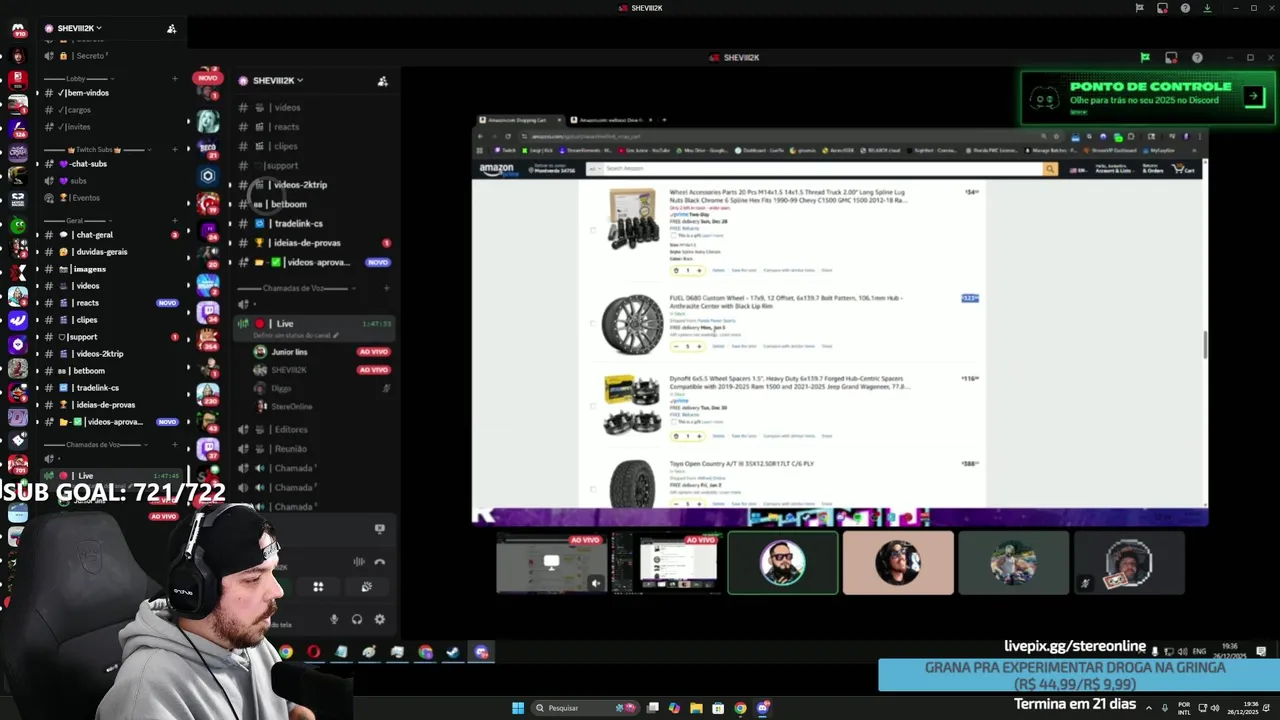Viewport: 1280px width, 720px height.
Task: Open SHEVIII2K server dropdown in left Discord
Action: coord(80,28)
